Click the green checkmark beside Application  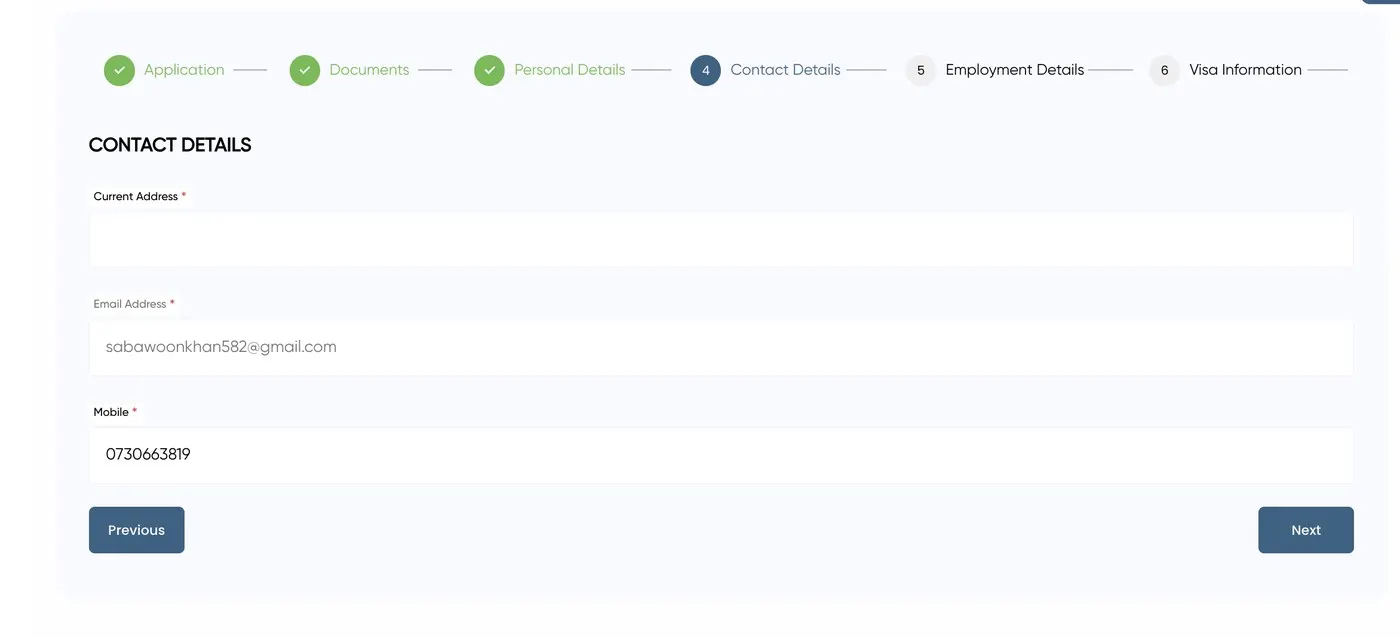[119, 70]
